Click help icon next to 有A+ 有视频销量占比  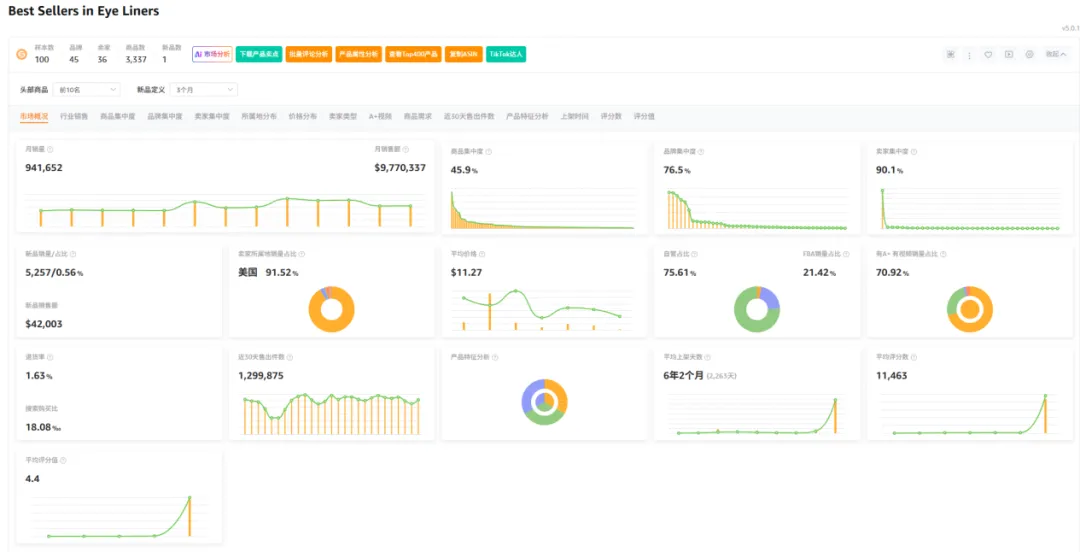click(x=942, y=254)
